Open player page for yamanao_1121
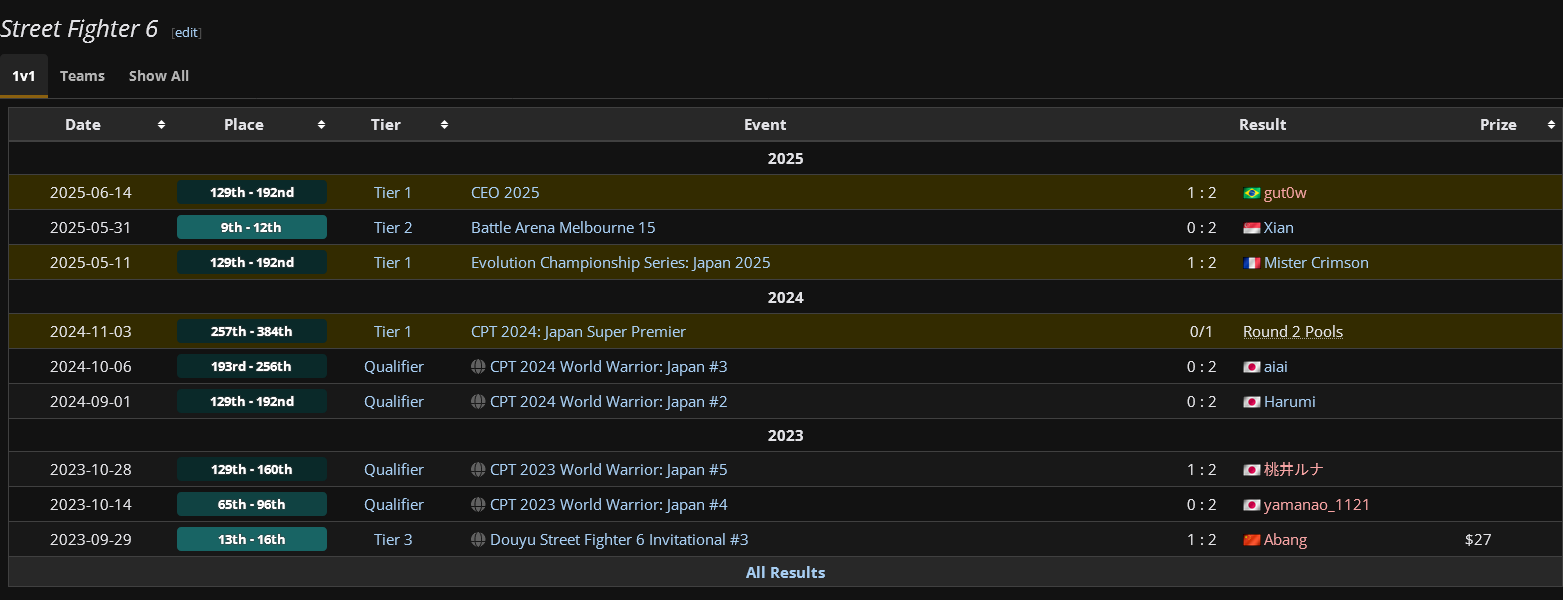This screenshot has width=1563, height=600. [x=1317, y=505]
